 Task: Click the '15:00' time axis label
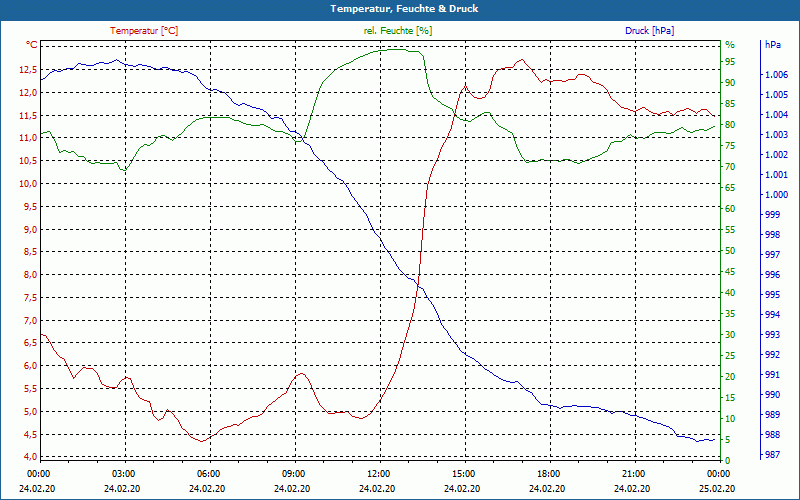[x=464, y=473]
